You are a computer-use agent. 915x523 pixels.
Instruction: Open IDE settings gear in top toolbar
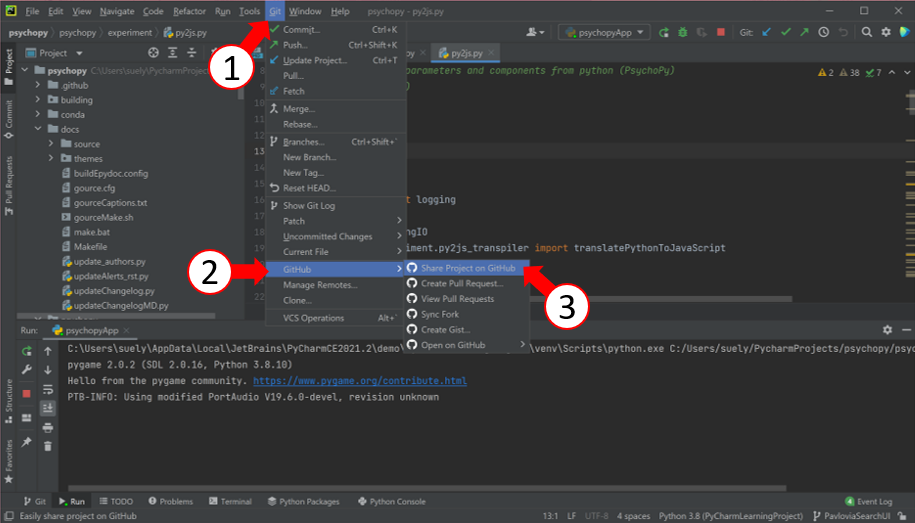pos(886,33)
